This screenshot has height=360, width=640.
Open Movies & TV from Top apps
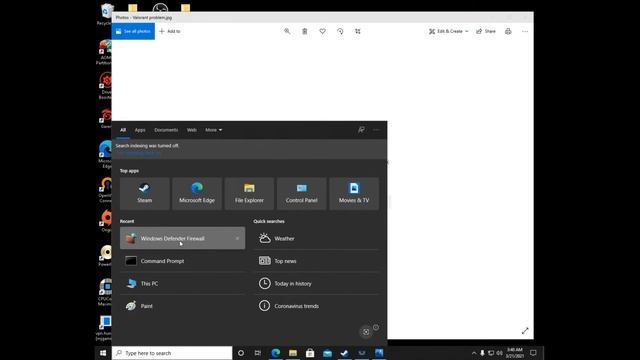pyautogui.click(x=354, y=193)
